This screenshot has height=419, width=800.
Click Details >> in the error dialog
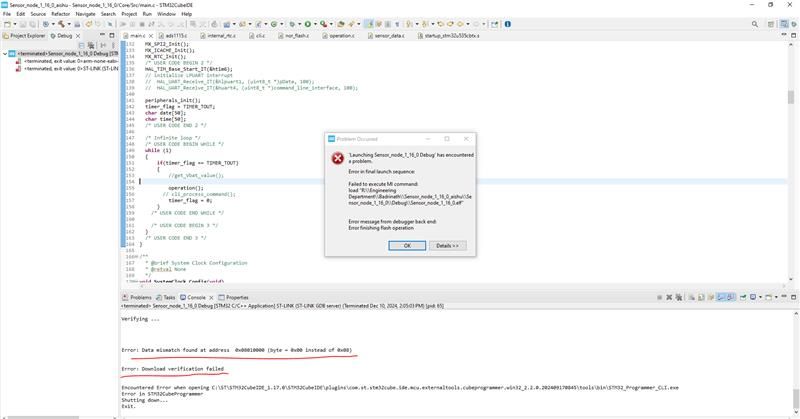[447, 245]
